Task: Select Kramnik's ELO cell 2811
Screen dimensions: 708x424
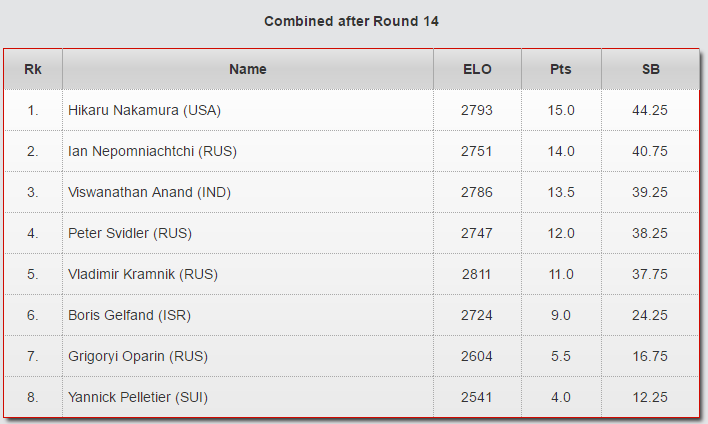Action: click(477, 275)
